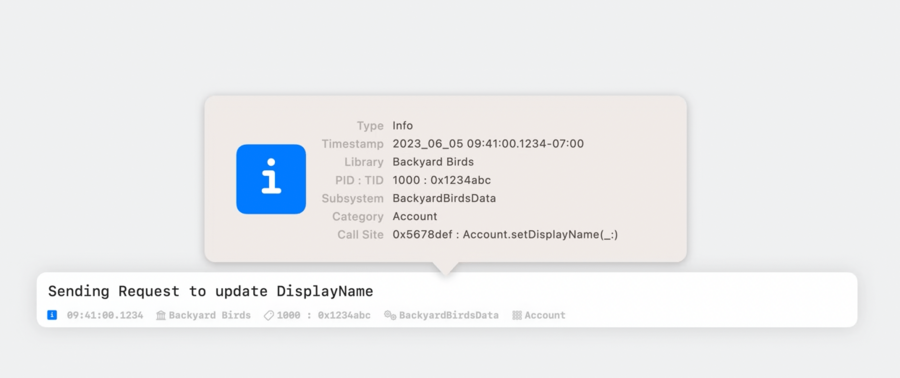
Task: Click the PID : TID value in popover
Action: point(441,180)
